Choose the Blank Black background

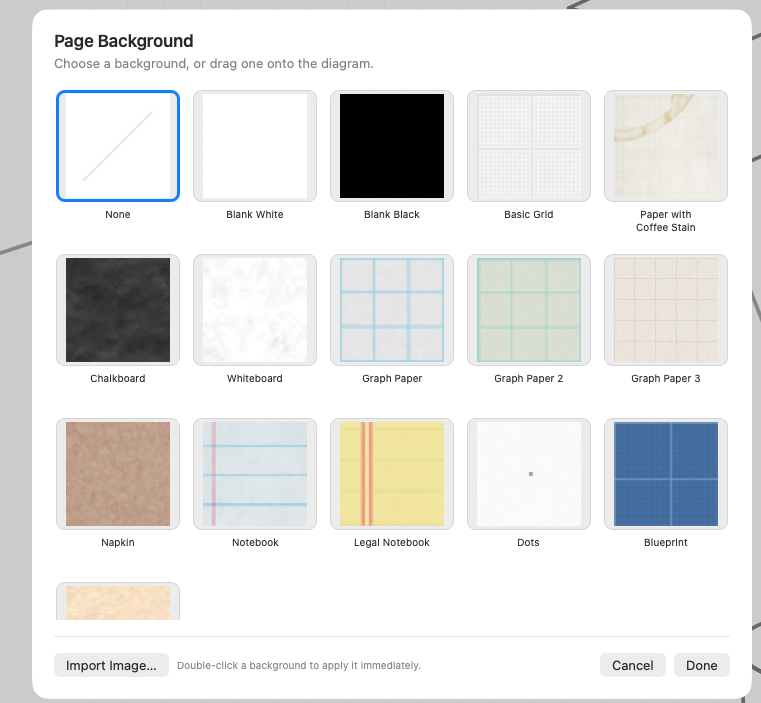pos(392,146)
